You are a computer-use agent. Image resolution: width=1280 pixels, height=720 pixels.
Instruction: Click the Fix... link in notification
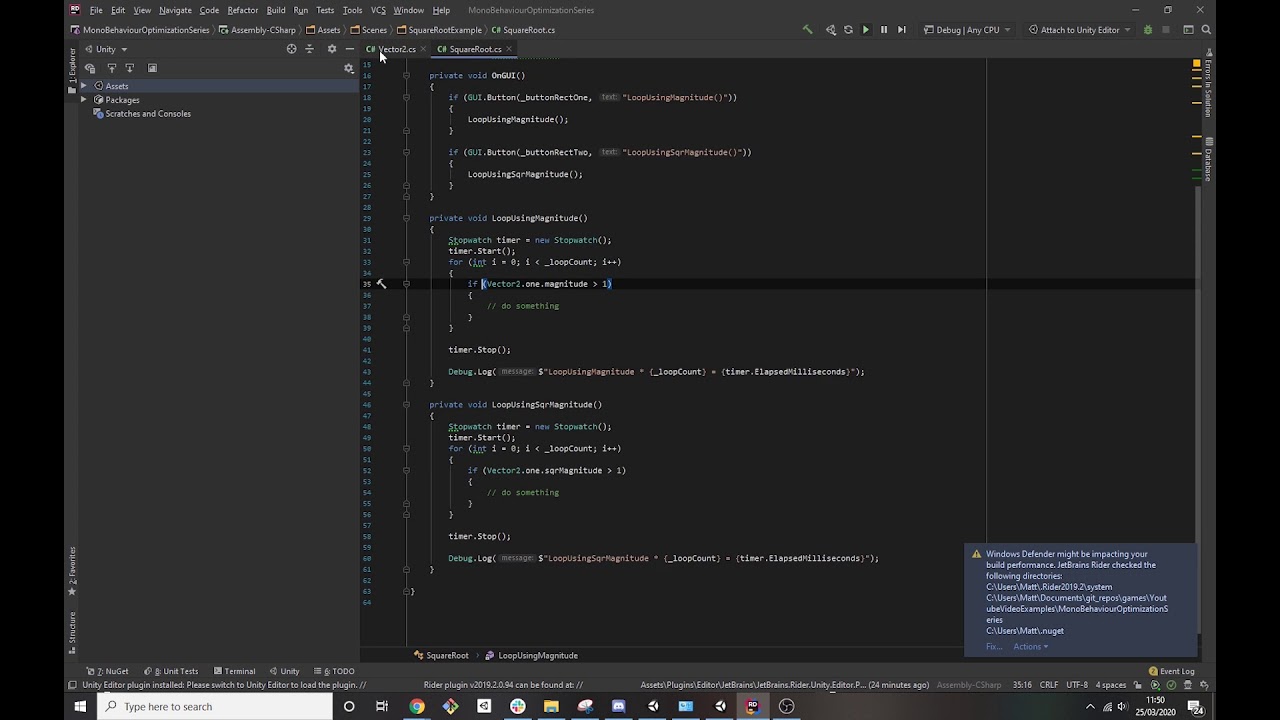(994, 647)
